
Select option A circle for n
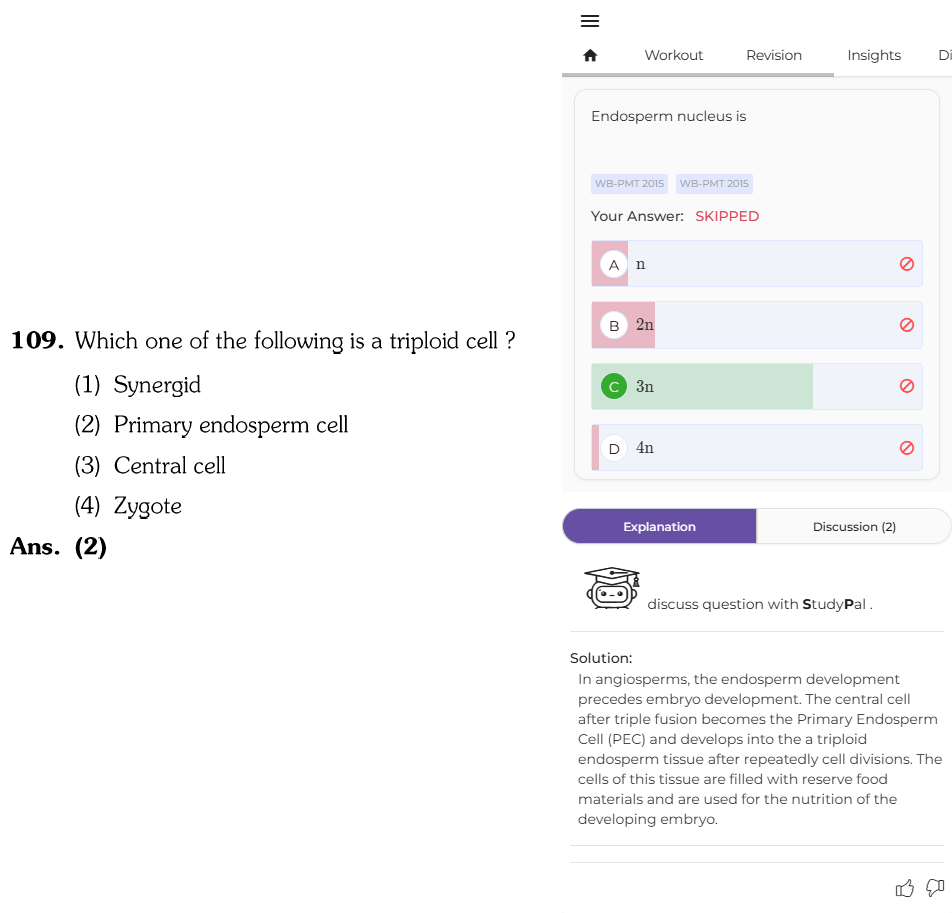(x=614, y=265)
